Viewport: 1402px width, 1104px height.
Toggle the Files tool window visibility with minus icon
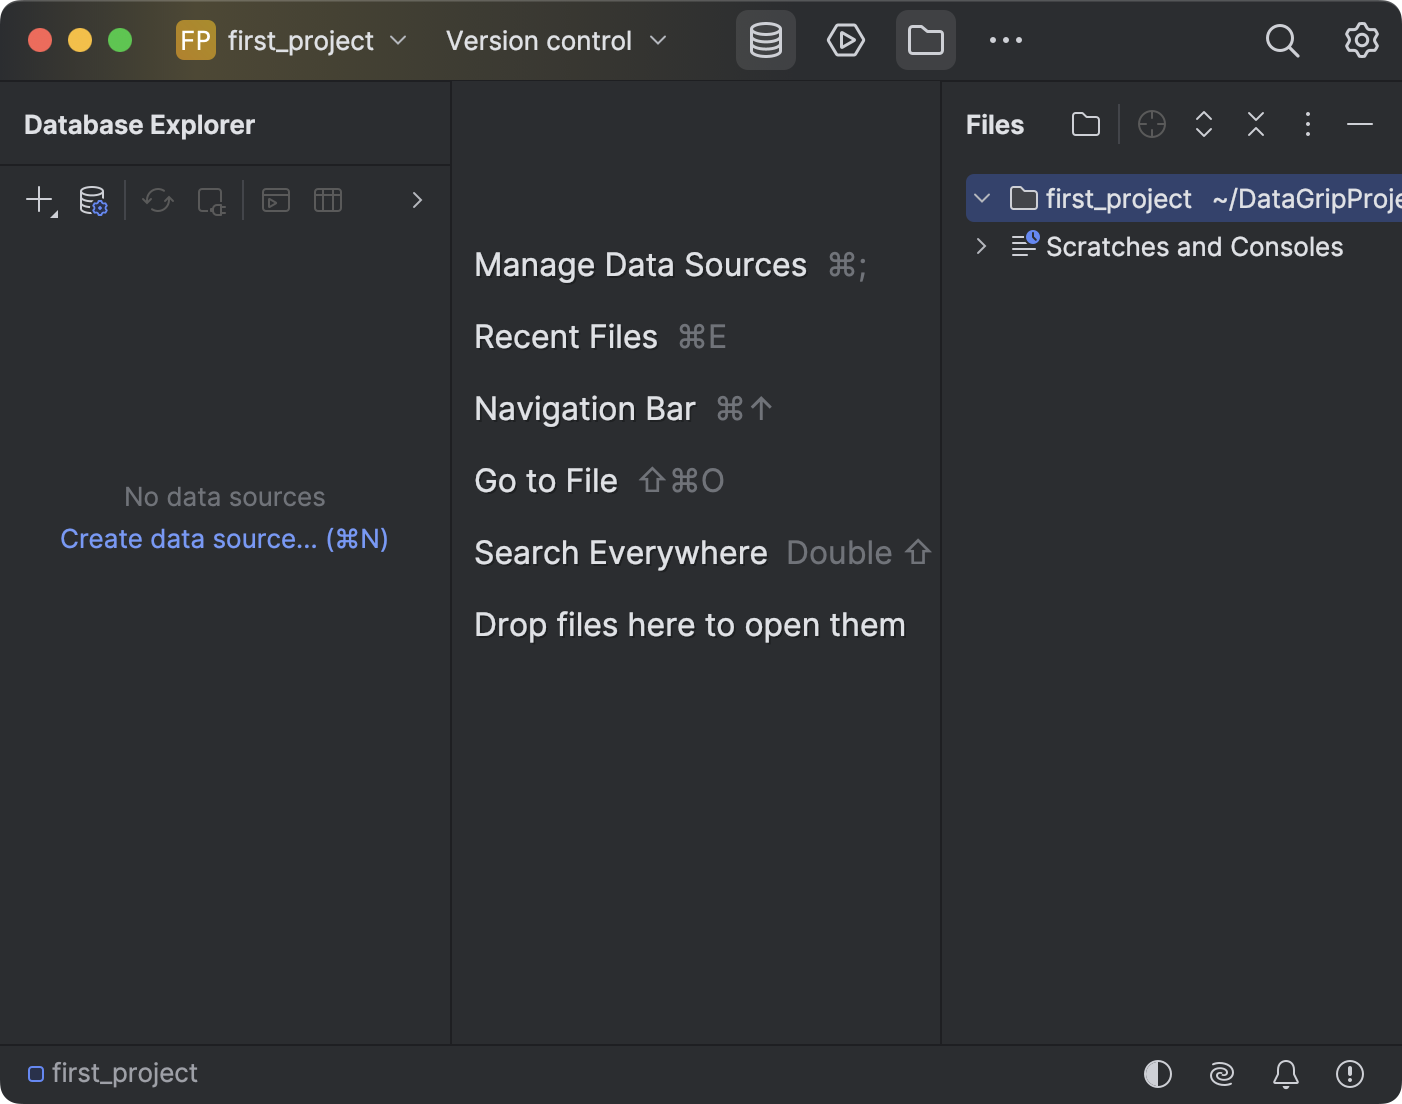point(1361,124)
